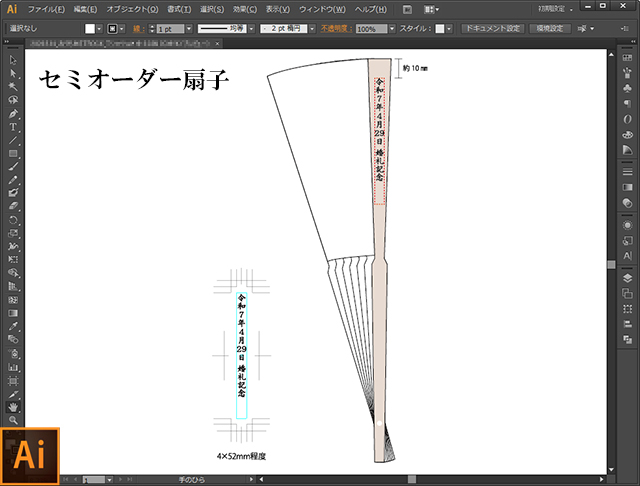The height and width of the screenshot is (486, 640).
Task: Open the 2 pt 楕円 brush dropdown
Action: coord(312,29)
